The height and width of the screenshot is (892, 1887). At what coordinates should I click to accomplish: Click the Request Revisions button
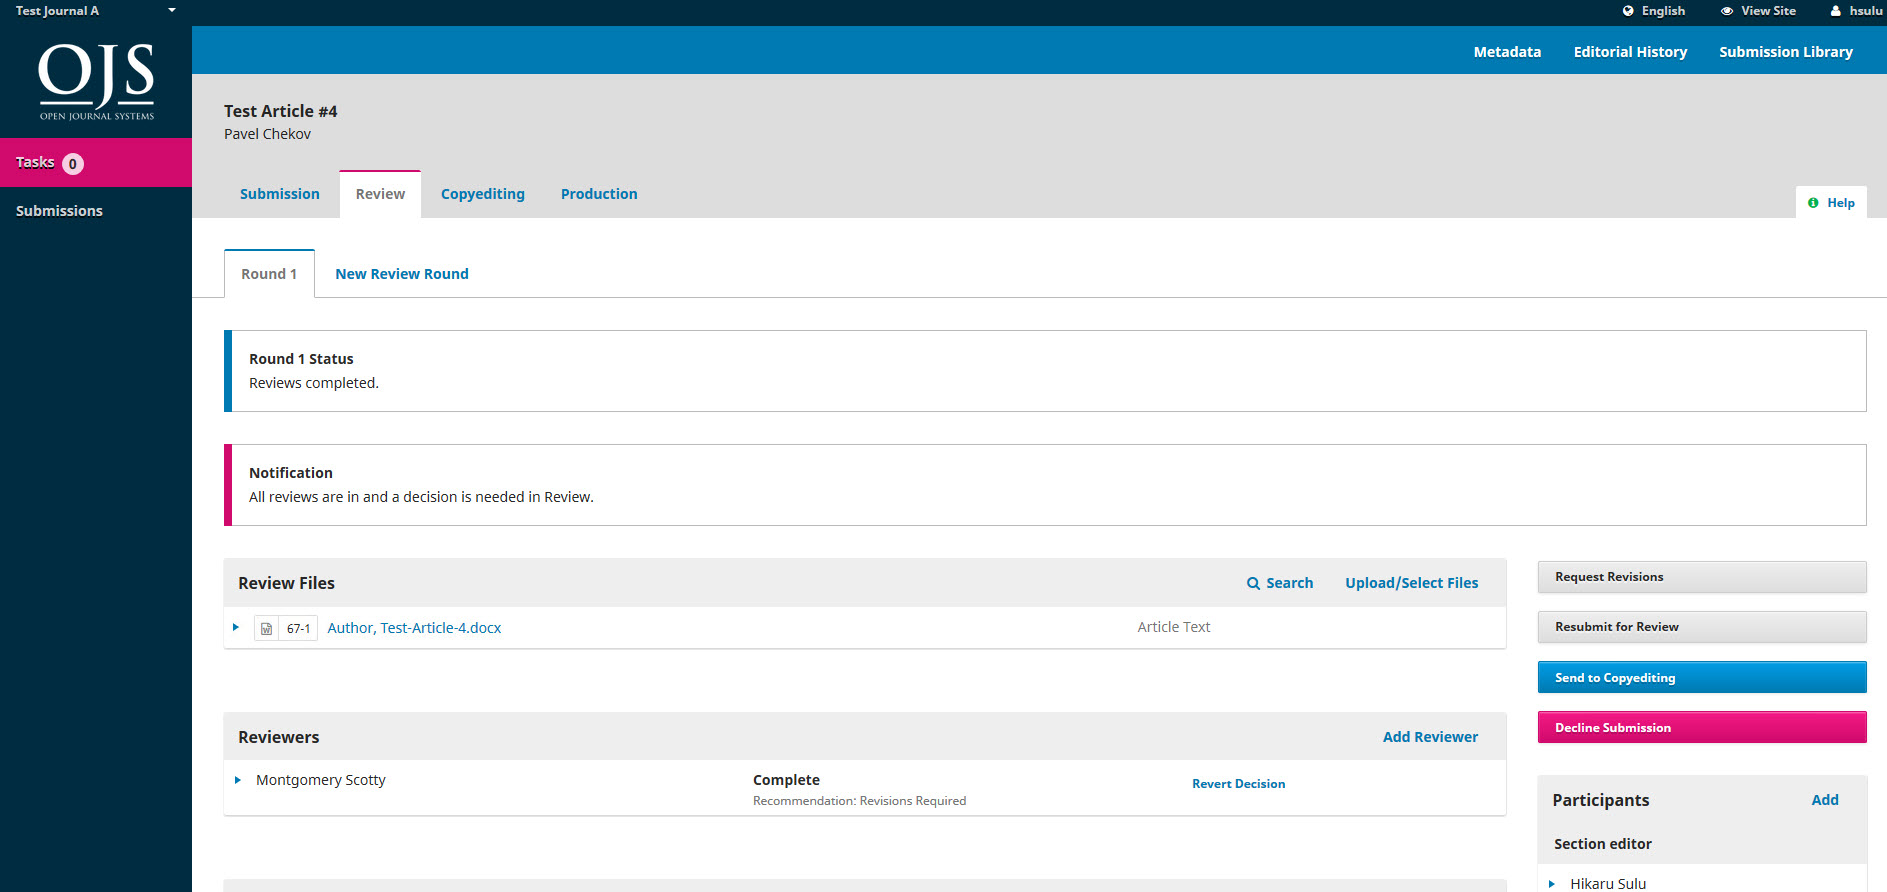tap(1701, 577)
